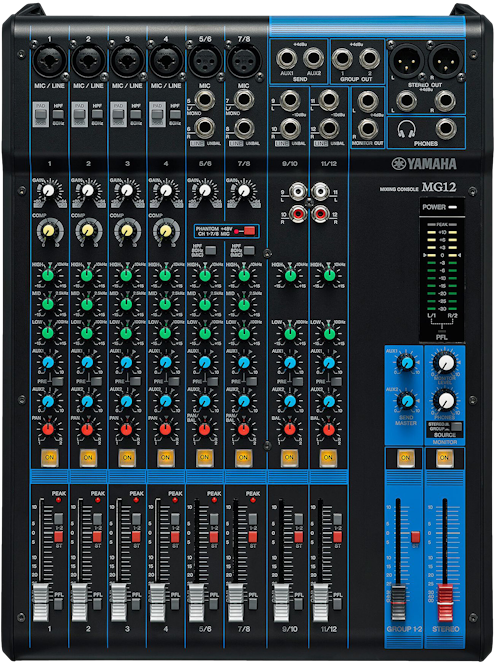Enable the GROUP 1-2 master ON button
This screenshot has height=664, width=496.
tap(405, 457)
